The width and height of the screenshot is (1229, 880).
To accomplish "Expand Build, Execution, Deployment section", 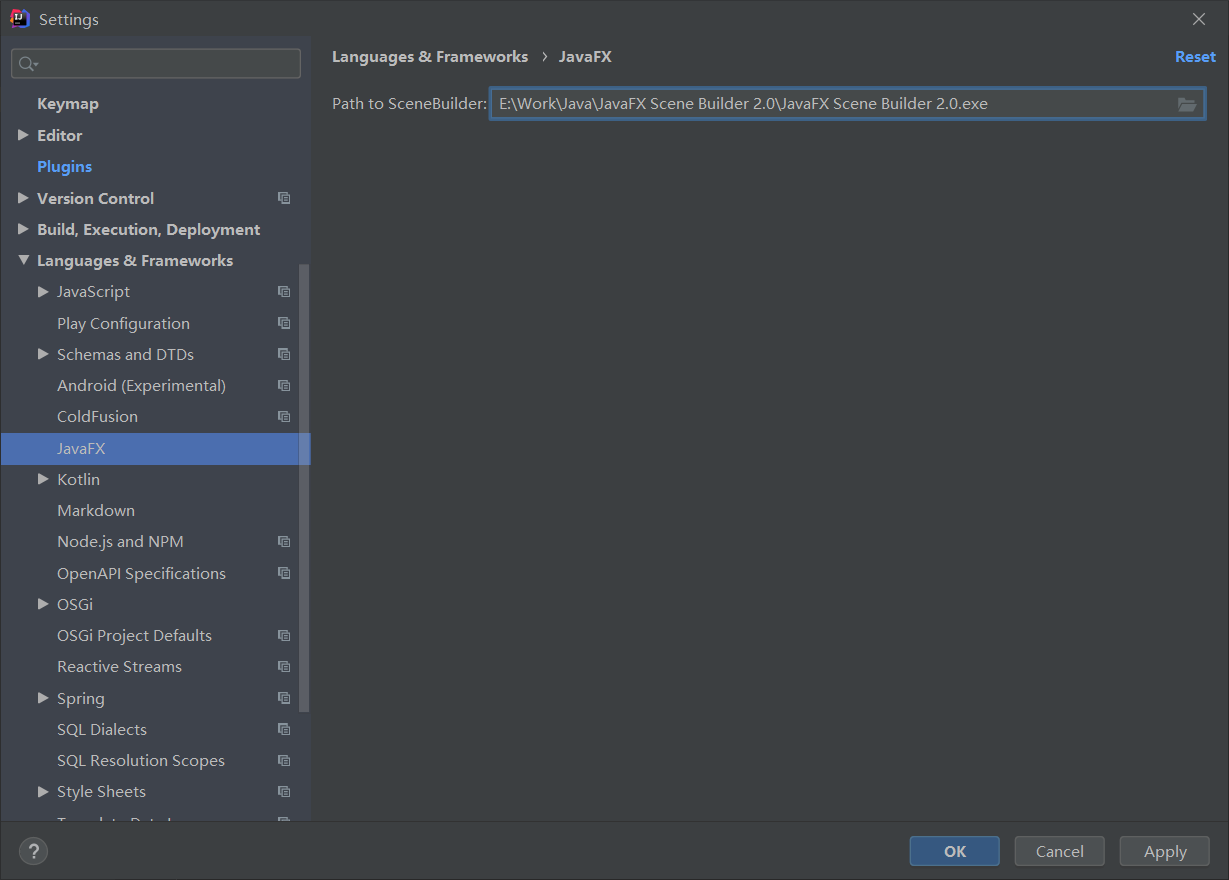I will tap(23, 229).
